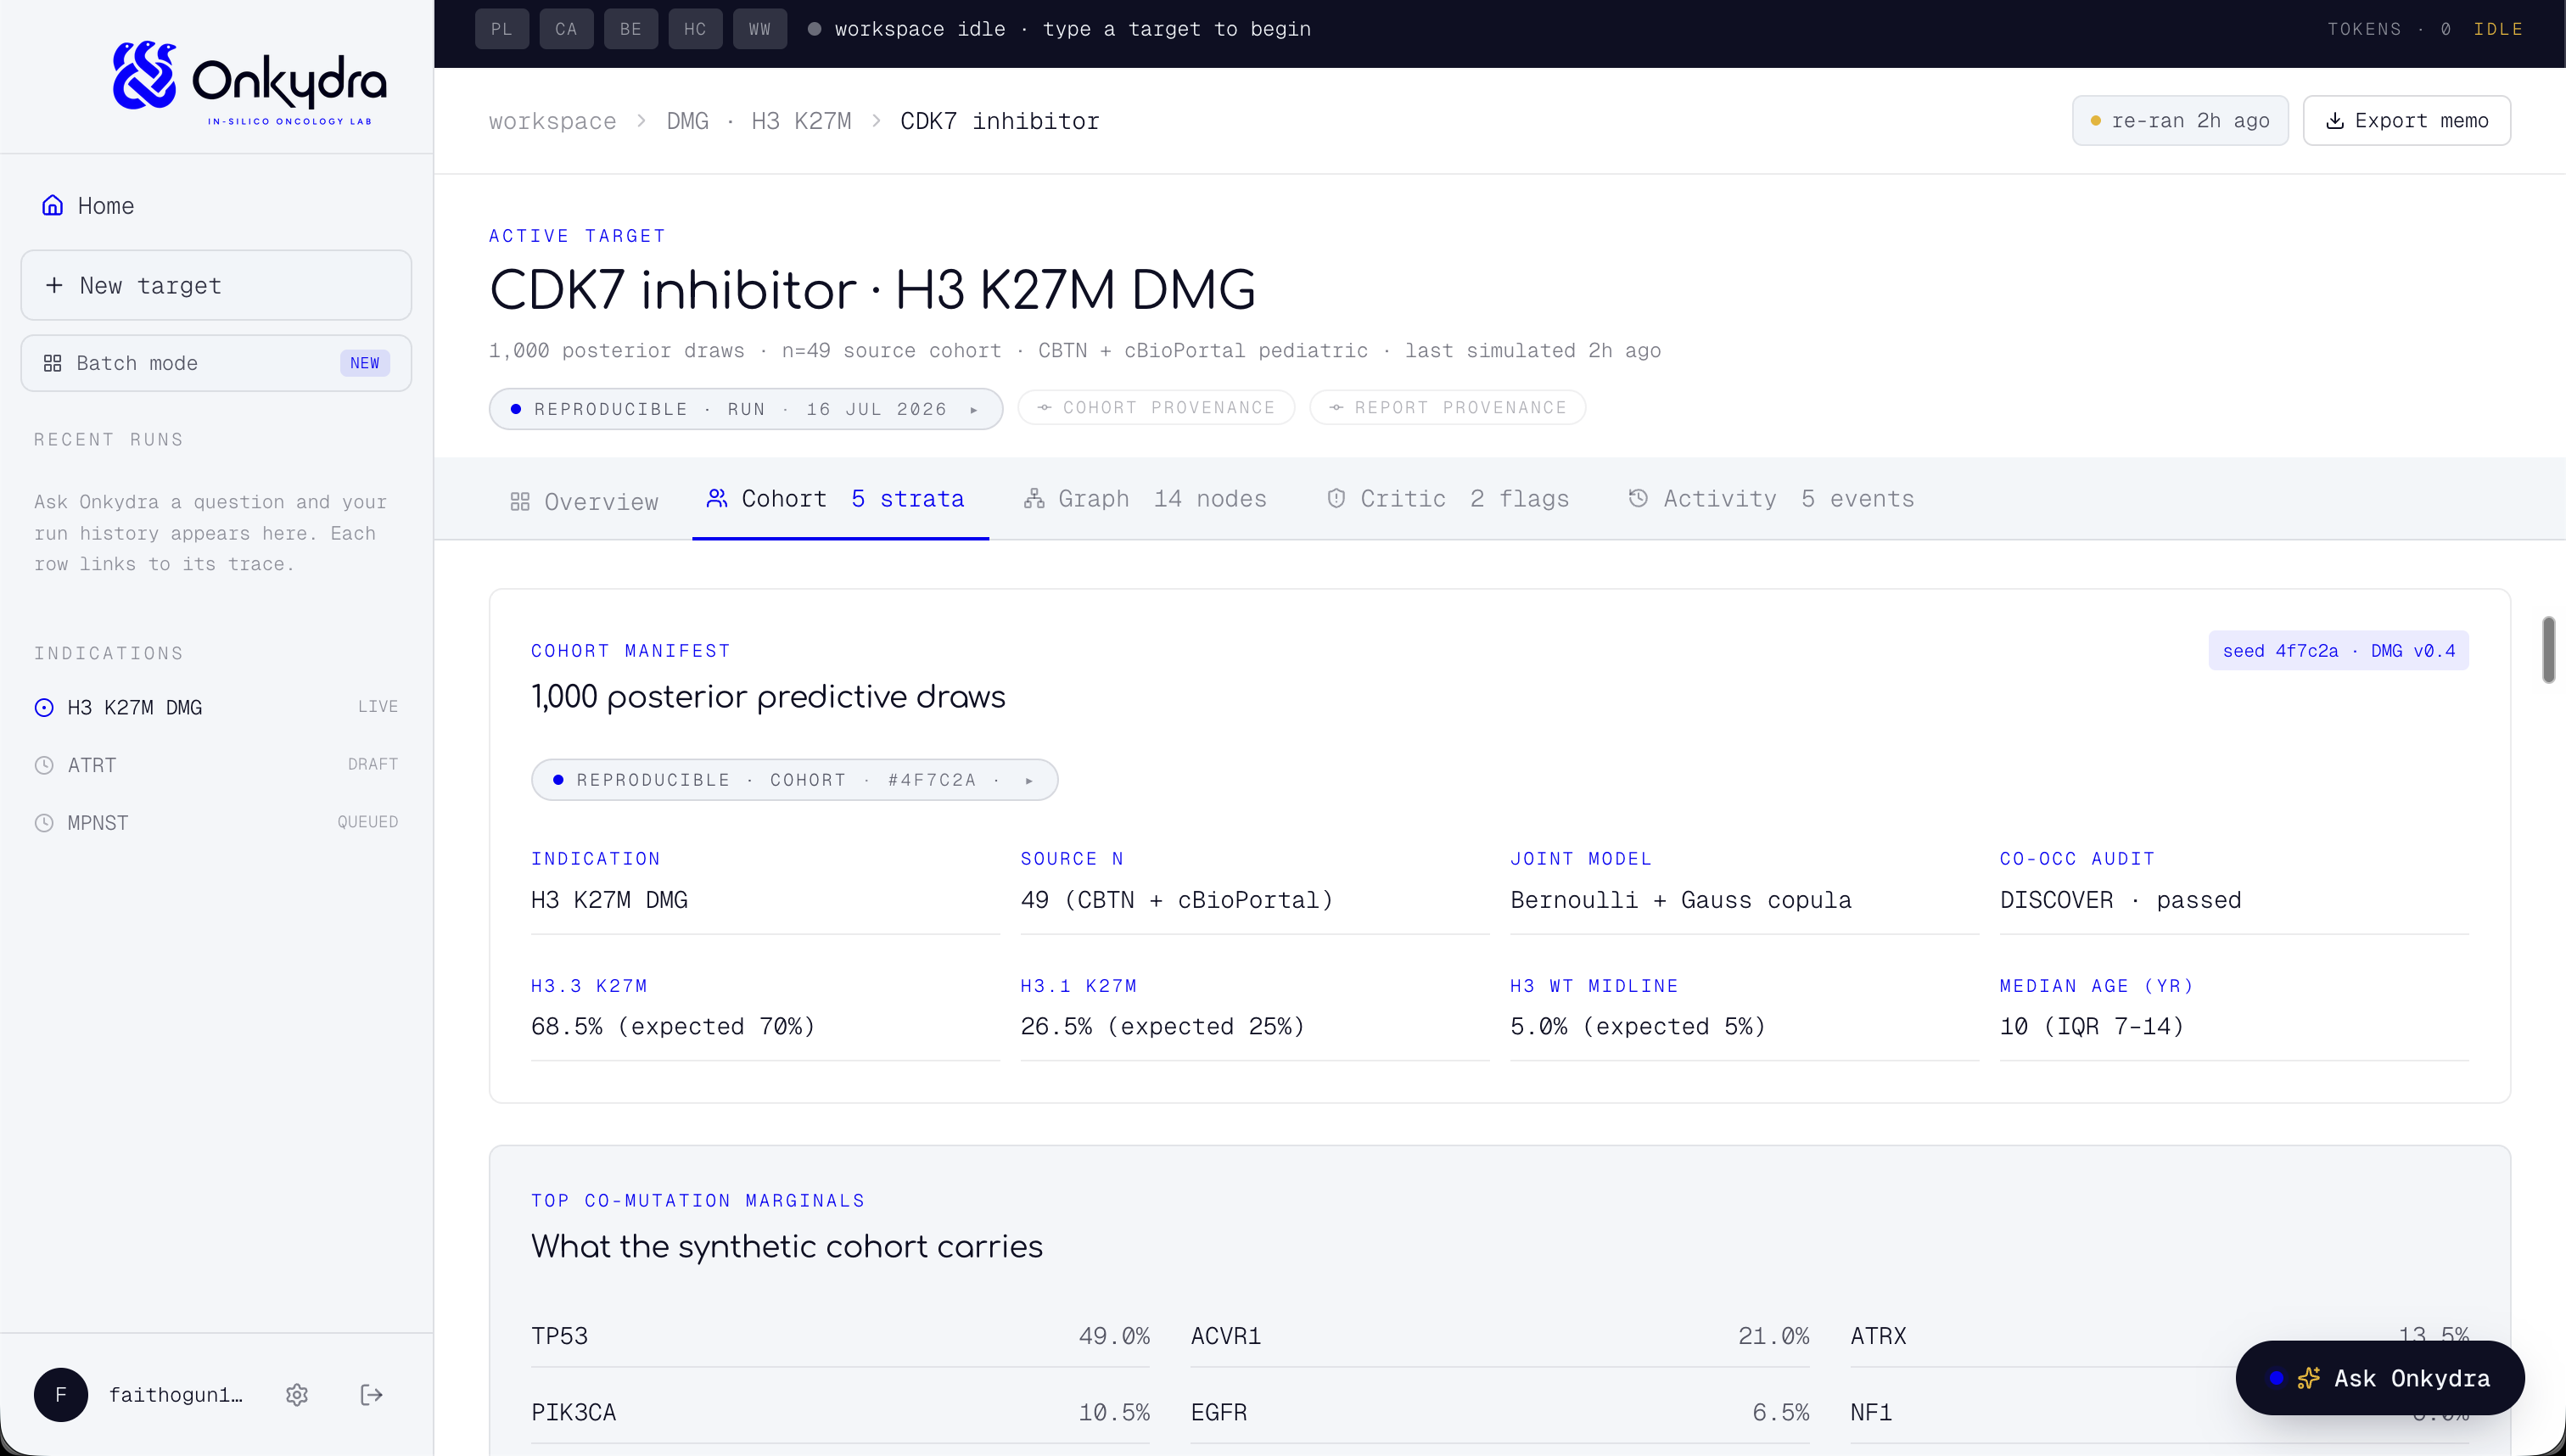This screenshot has width=2566, height=1456.
Task: Click the Onkydra logo
Action: [249, 83]
